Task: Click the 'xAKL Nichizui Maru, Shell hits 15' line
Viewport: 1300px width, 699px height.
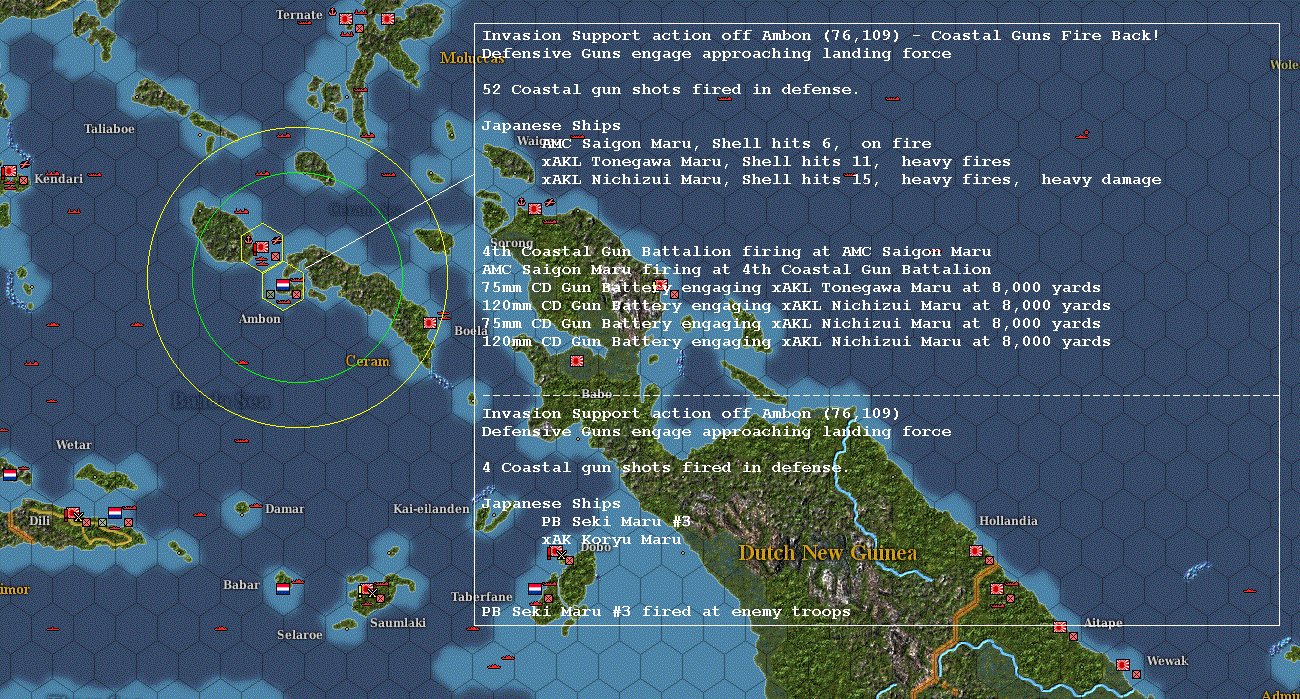Action: (x=851, y=179)
